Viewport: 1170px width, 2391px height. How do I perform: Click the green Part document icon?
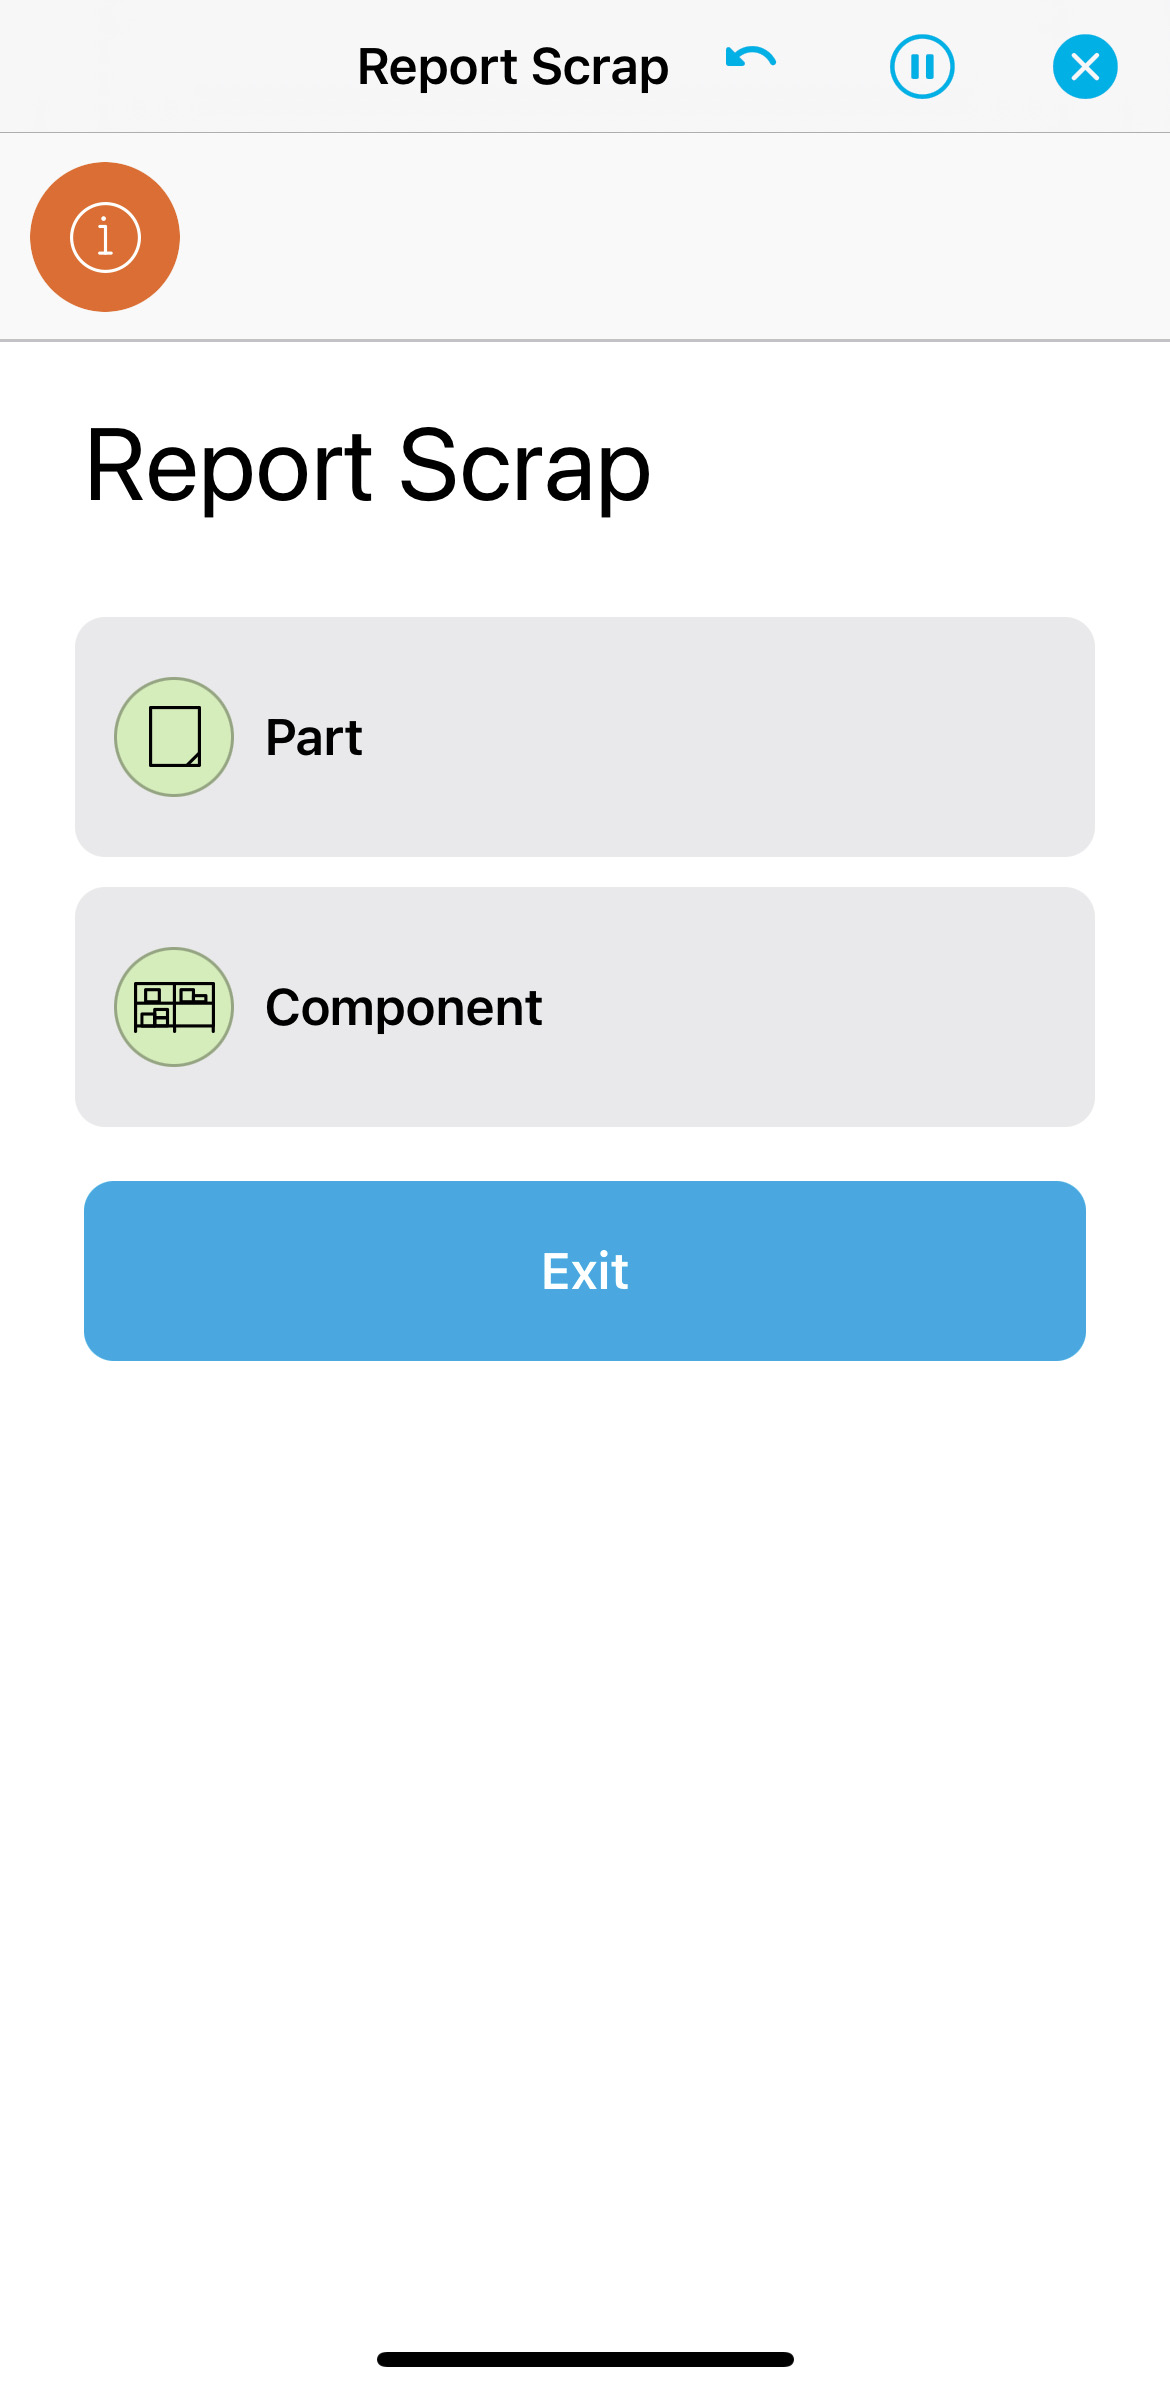[x=174, y=737]
